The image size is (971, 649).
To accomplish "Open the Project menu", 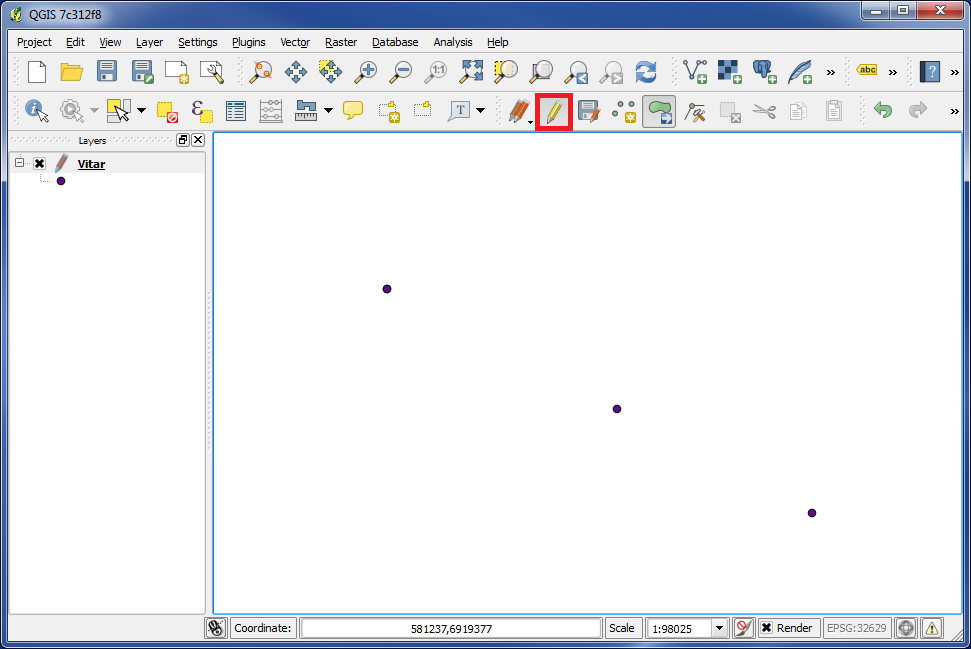I will coord(34,42).
